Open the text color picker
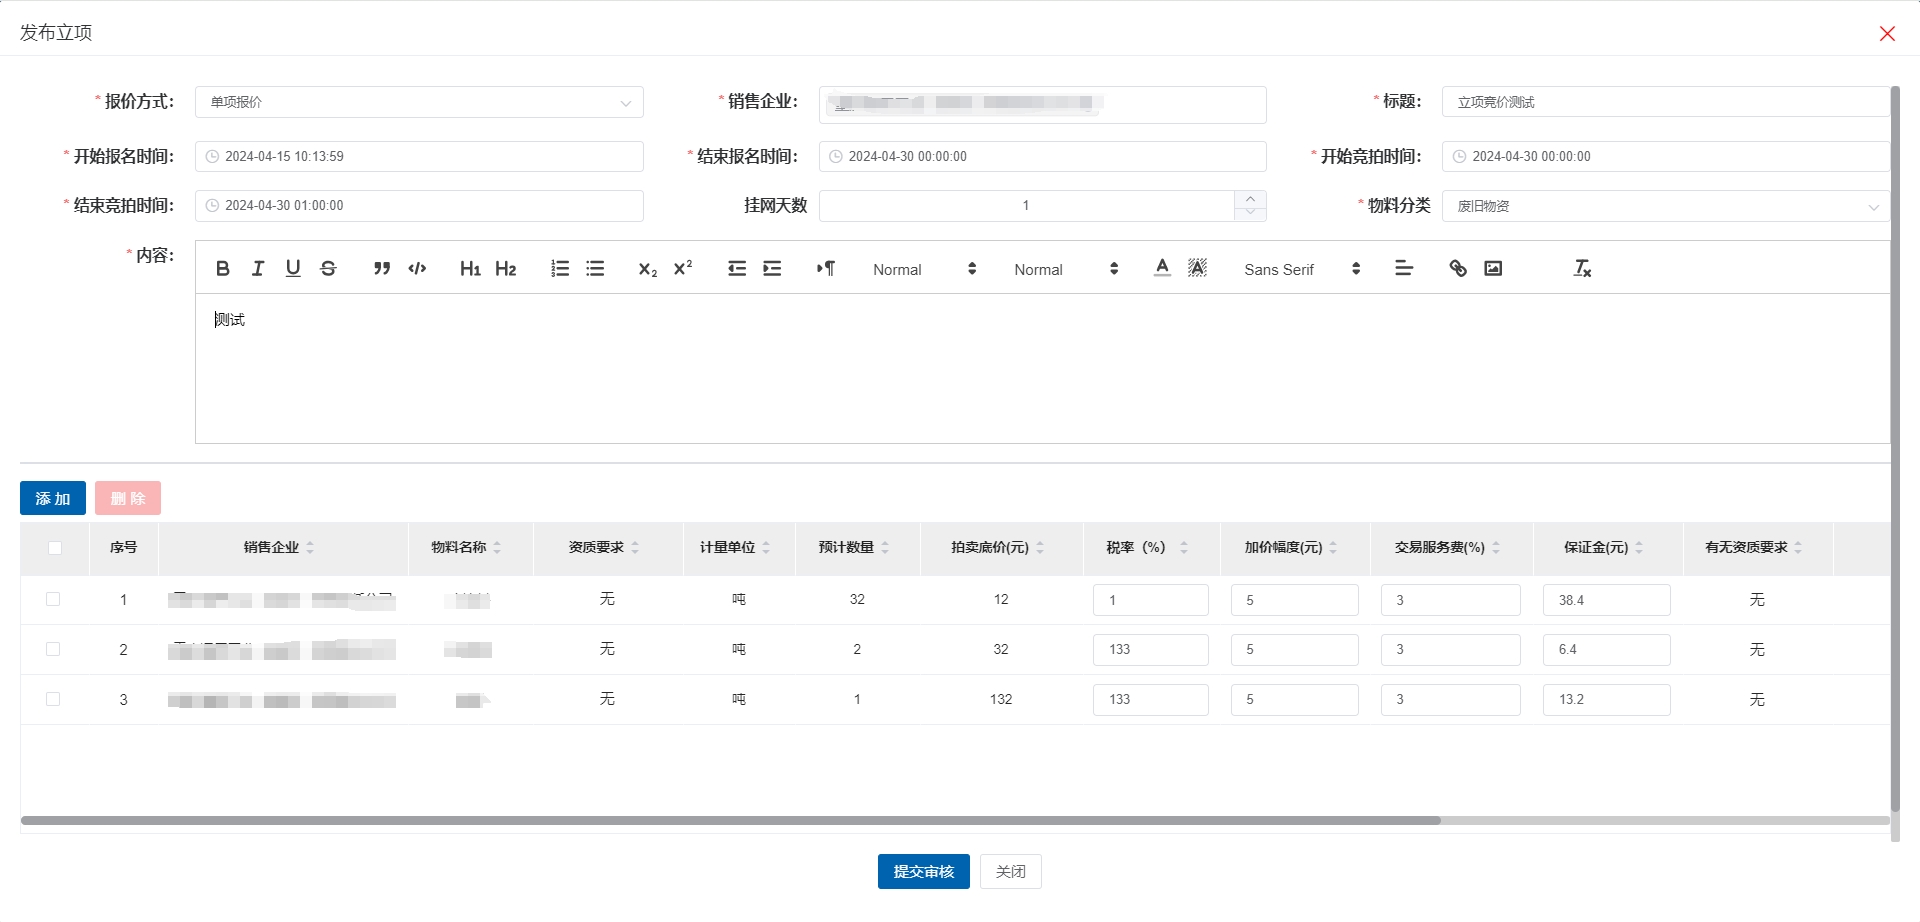 1162,269
